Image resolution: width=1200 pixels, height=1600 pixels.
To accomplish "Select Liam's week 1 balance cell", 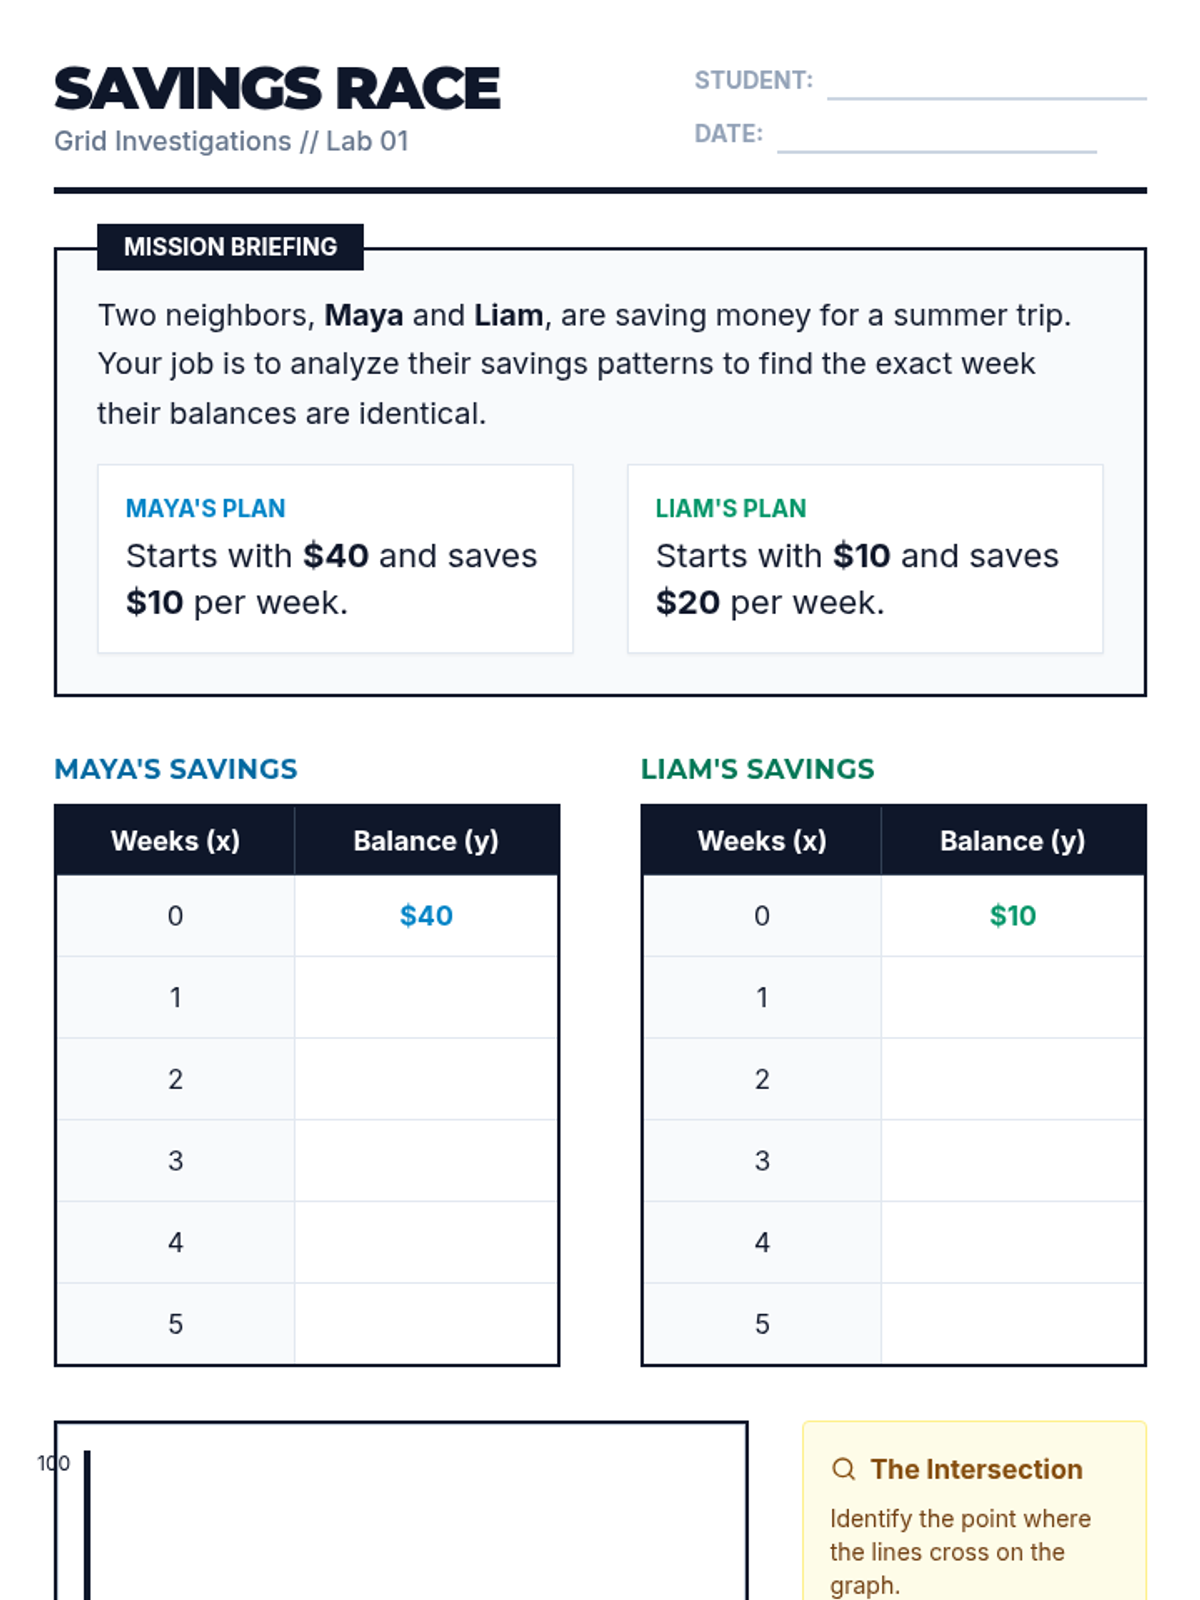I will (x=1013, y=997).
